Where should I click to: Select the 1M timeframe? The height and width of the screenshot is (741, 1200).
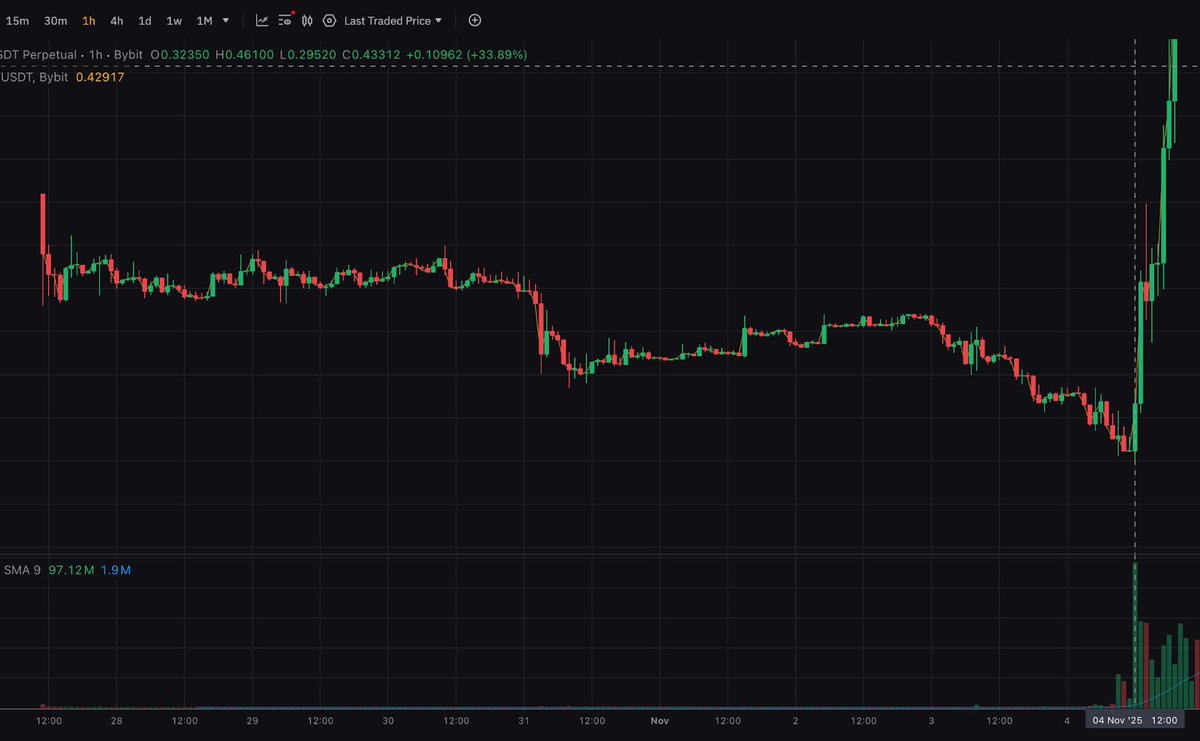pyautogui.click(x=204, y=20)
